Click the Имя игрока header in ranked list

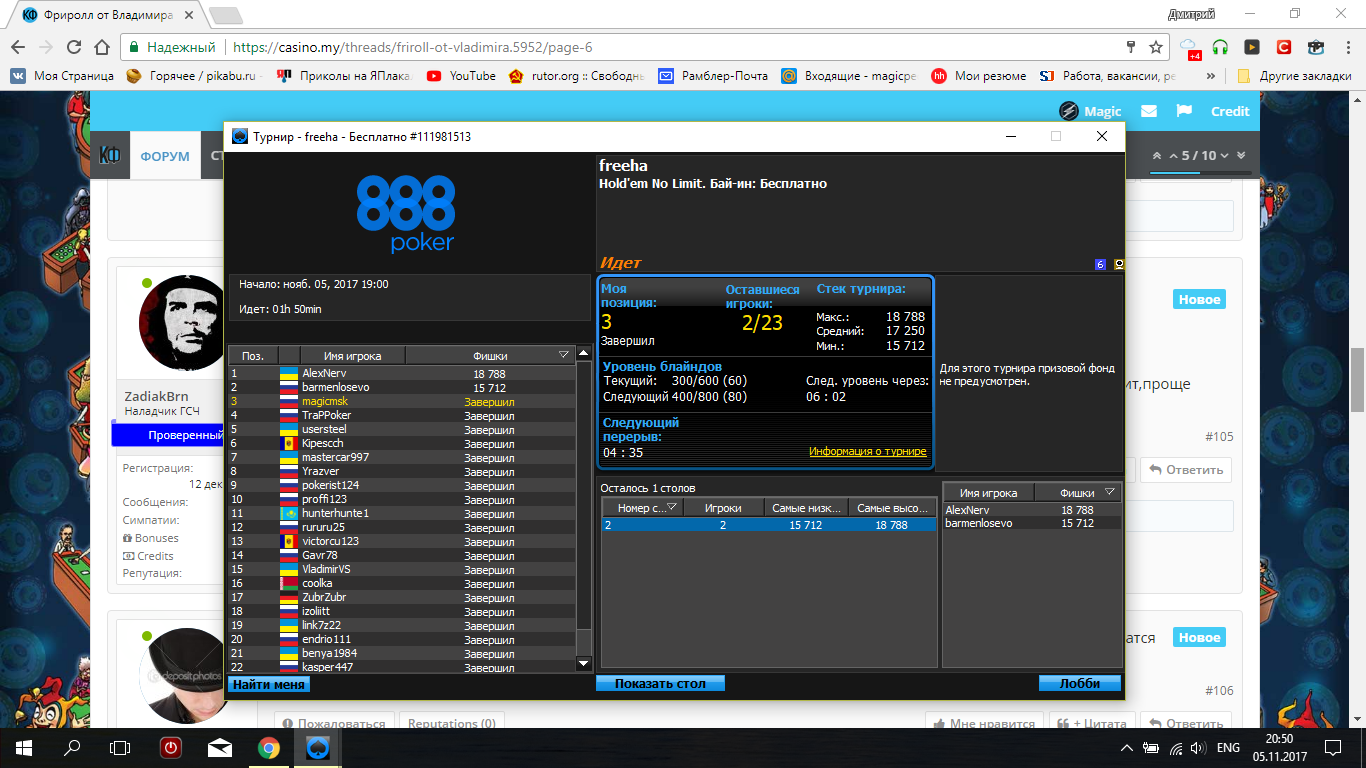point(354,355)
